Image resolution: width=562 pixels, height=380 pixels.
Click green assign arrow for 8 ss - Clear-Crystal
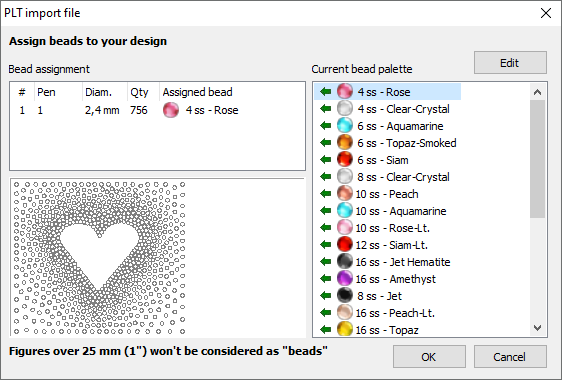pos(325,177)
